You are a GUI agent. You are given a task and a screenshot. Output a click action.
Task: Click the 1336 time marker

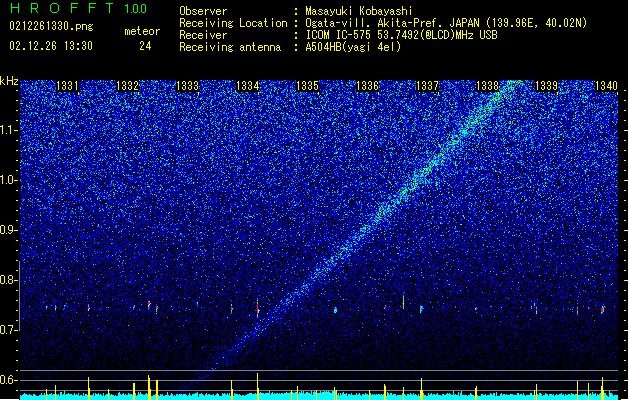pyautogui.click(x=367, y=85)
